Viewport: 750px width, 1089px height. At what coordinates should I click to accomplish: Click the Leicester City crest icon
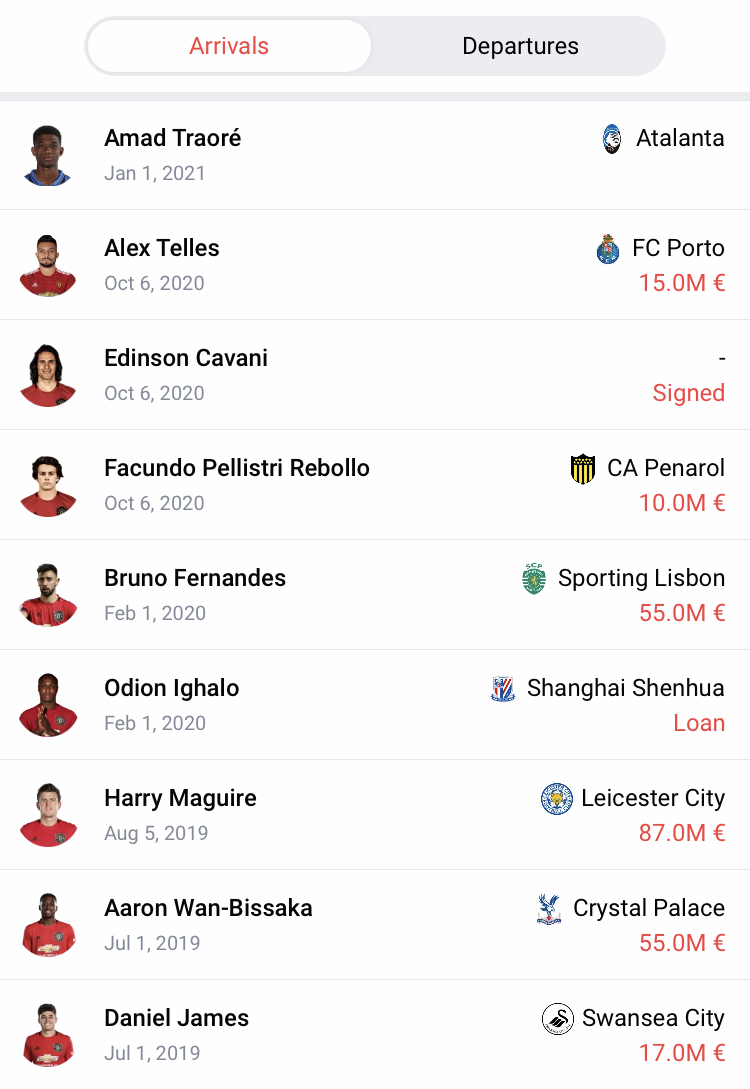pos(557,799)
